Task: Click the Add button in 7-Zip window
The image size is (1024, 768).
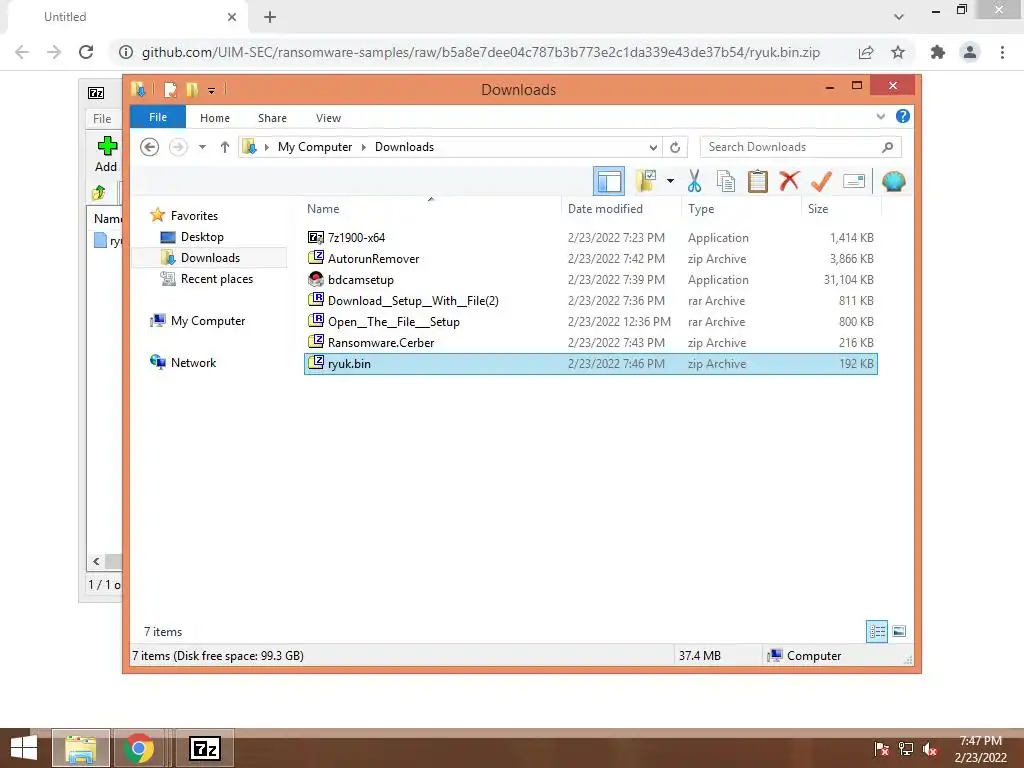Action: click(106, 154)
